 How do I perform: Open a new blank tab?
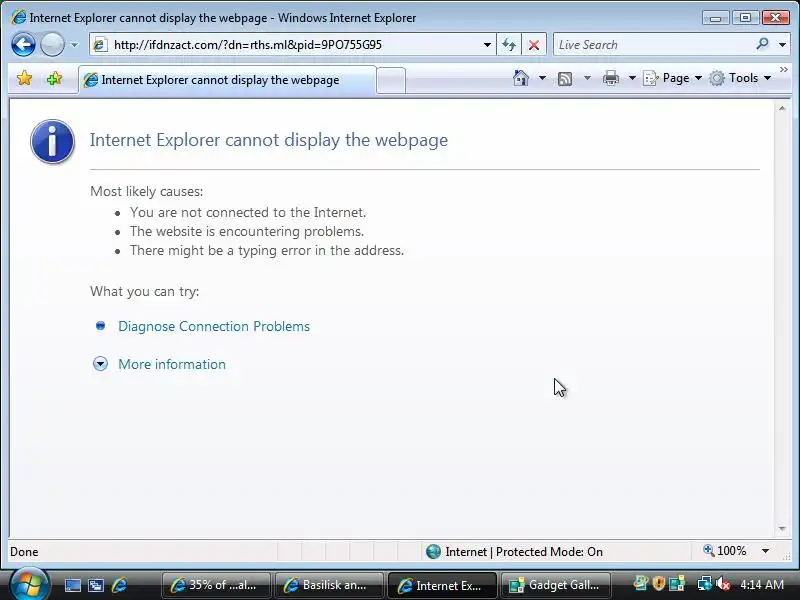[x=391, y=81]
